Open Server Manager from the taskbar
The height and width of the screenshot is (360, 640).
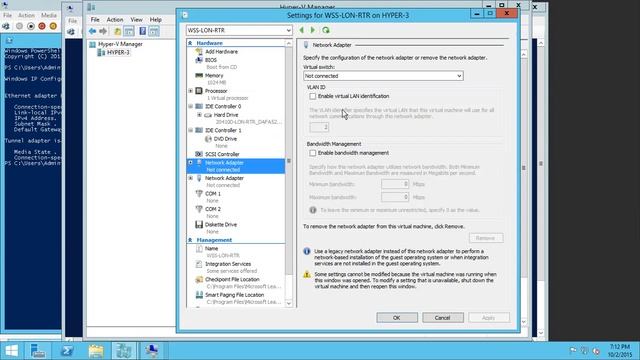point(38,351)
